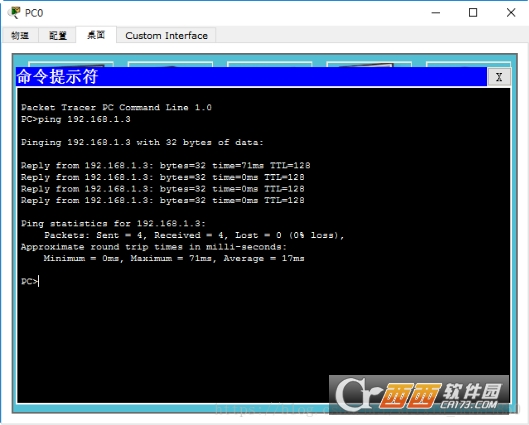This screenshot has width=529, height=425.
Task: Click 'Ping statistics for 192.168.1.3:' line
Action: pyautogui.click(x=113, y=223)
